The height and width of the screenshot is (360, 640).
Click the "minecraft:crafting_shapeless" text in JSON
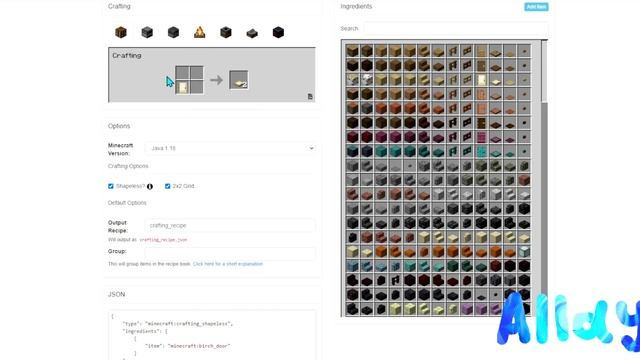pyautogui.click(x=188, y=324)
